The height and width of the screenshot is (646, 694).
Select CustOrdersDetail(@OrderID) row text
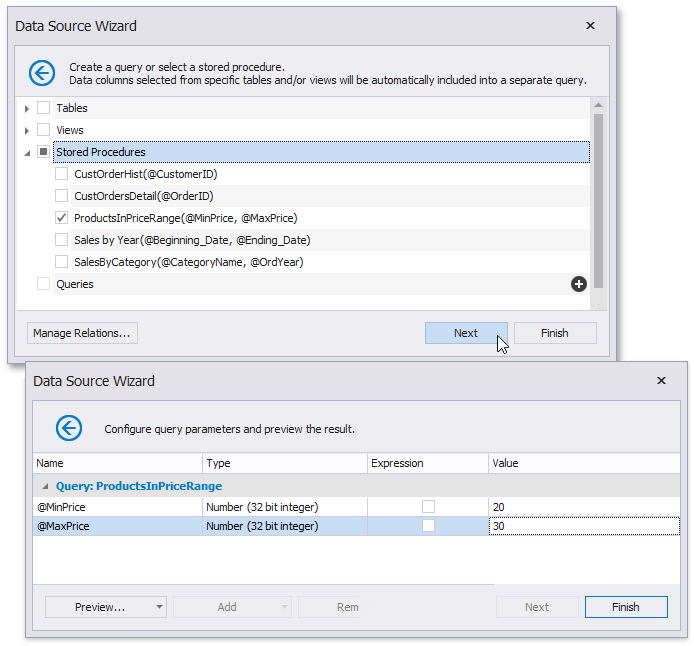[x=144, y=196]
